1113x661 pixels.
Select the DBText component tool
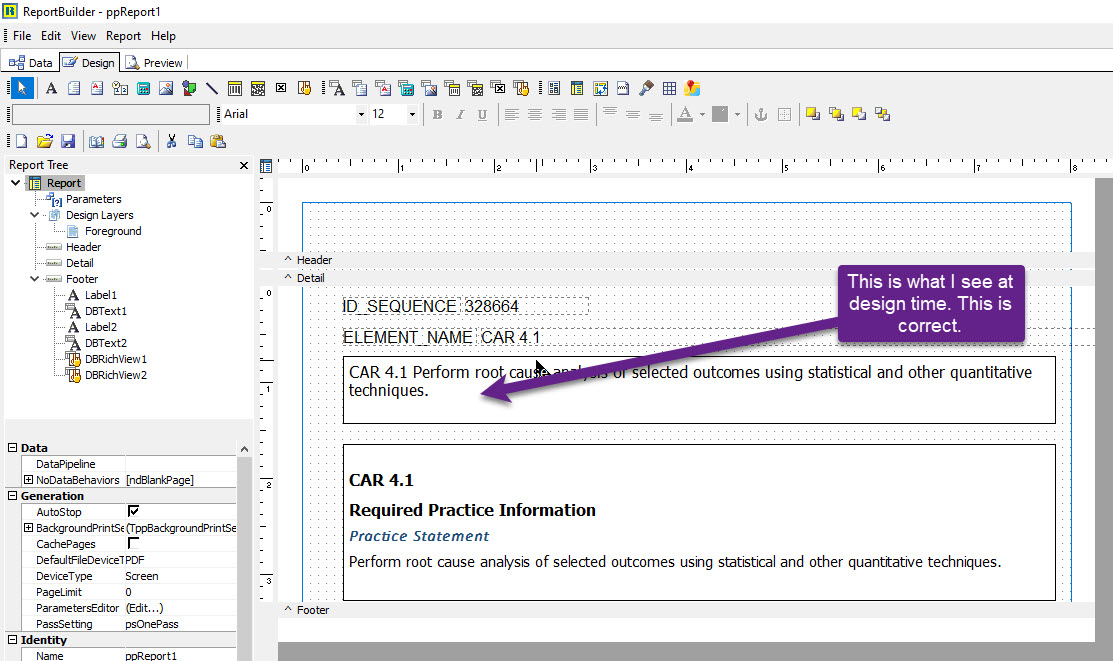click(x=337, y=88)
